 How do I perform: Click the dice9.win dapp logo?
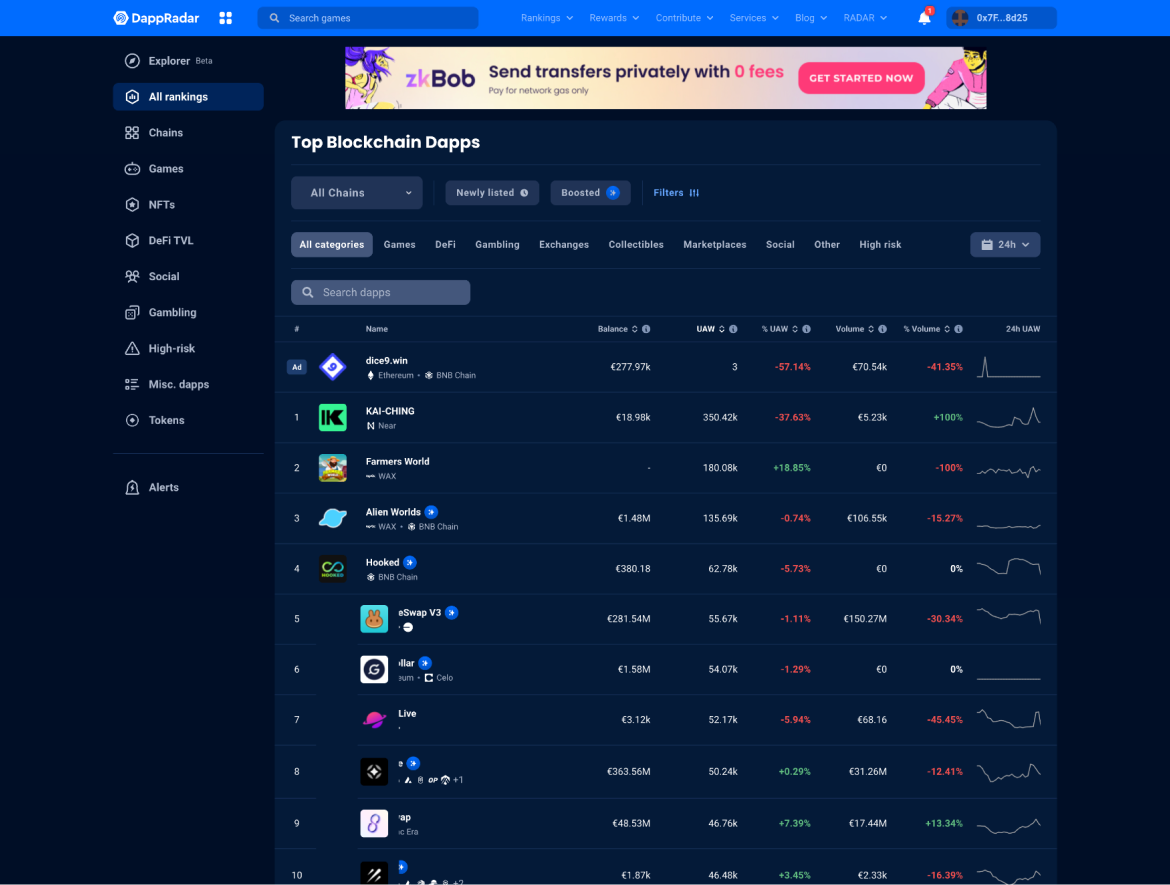point(333,367)
